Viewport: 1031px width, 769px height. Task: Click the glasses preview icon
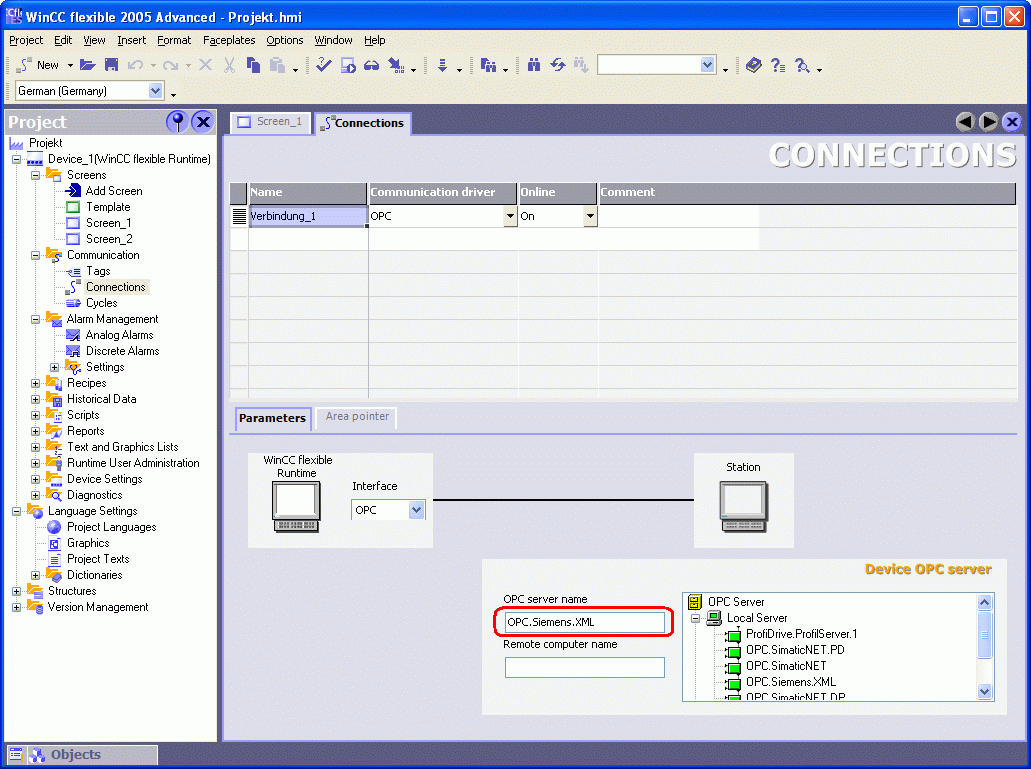(372, 65)
